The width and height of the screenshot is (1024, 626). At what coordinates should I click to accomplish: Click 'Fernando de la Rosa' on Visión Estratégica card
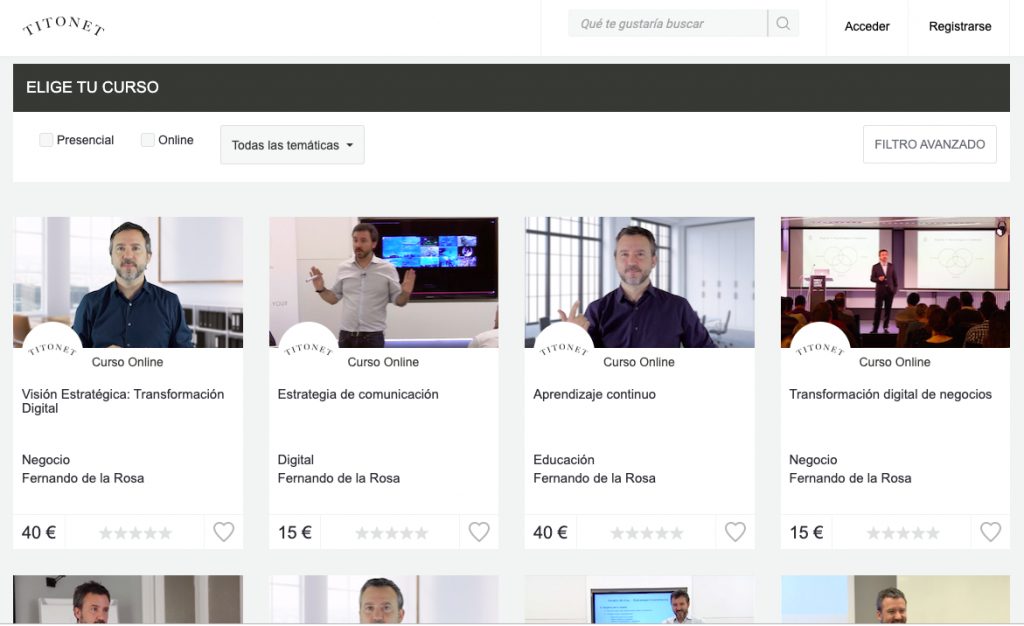(x=83, y=478)
